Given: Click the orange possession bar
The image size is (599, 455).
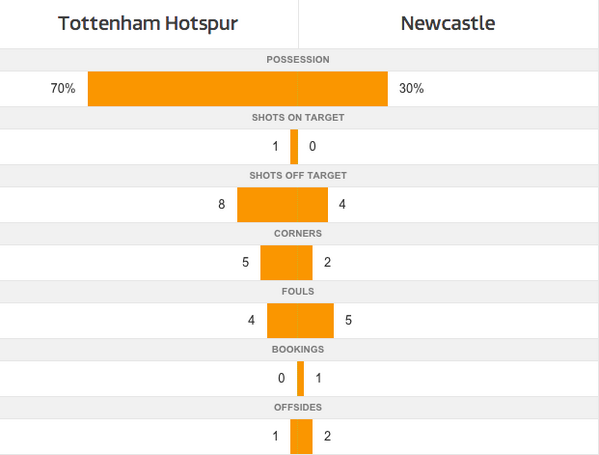Looking at the screenshot, I should [238, 89].
